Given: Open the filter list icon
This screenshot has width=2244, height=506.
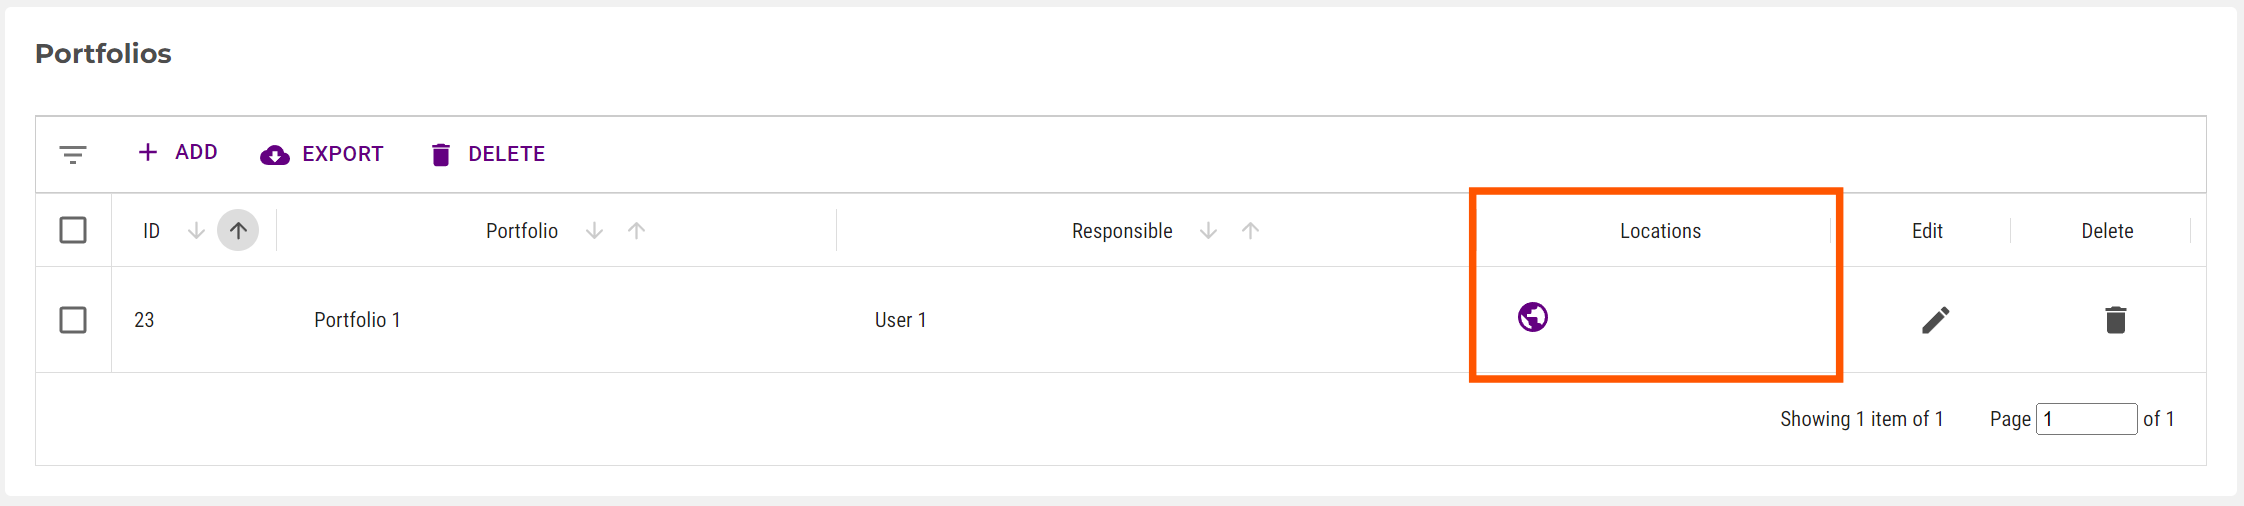Looking at the screenshot, I should pos(73,154).
